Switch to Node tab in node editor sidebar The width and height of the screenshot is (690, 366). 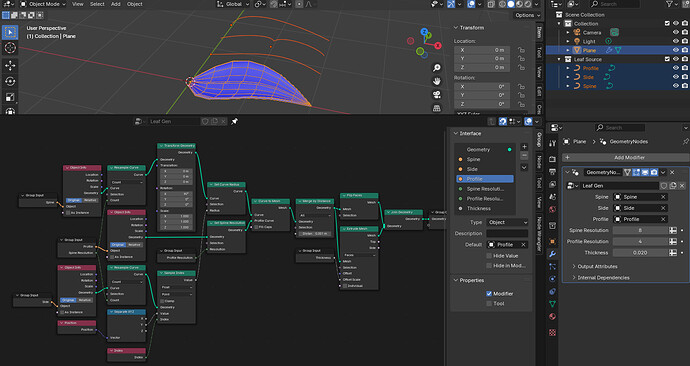[539, 162]
